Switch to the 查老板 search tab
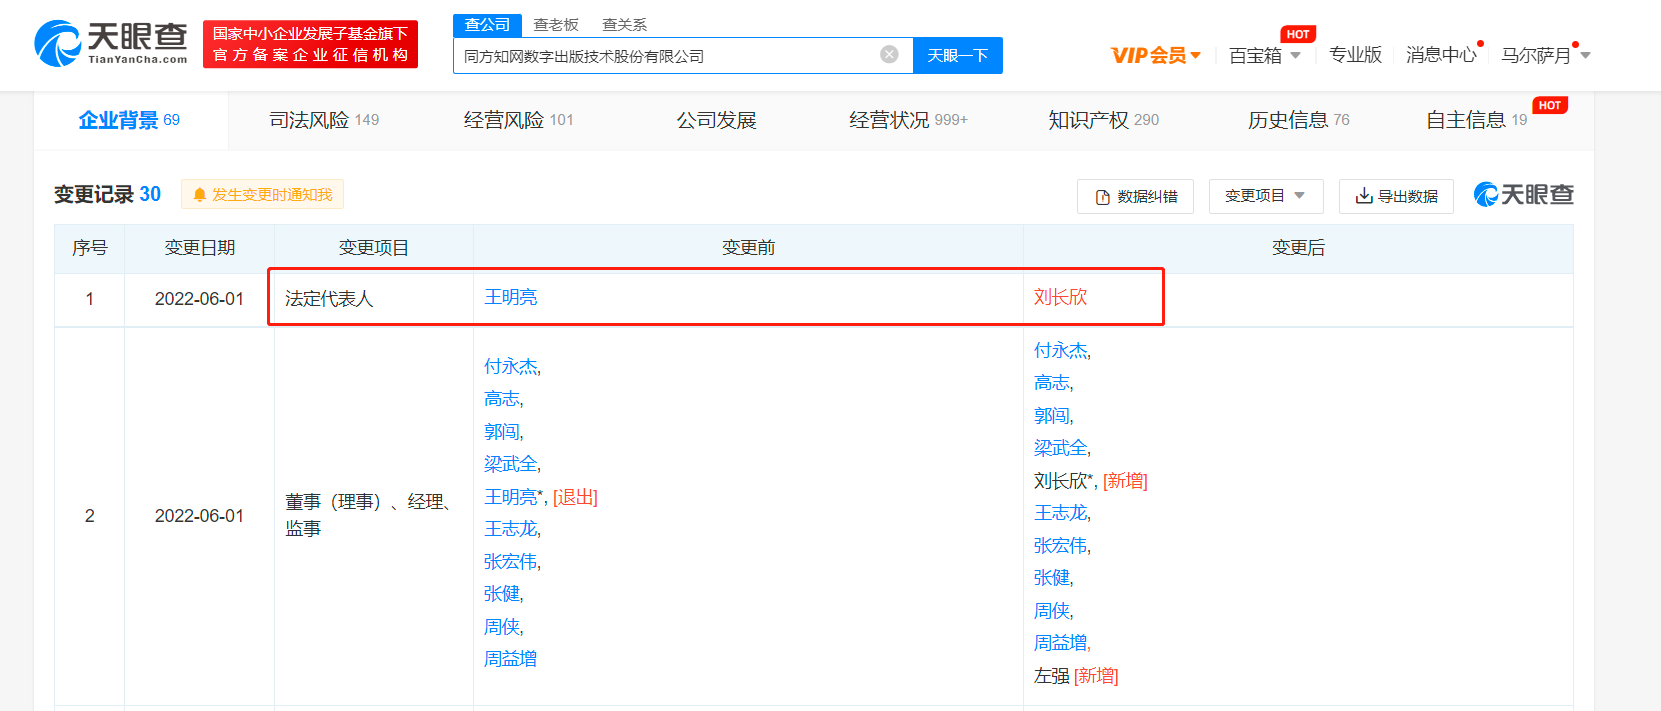 (x=556, y=24)
